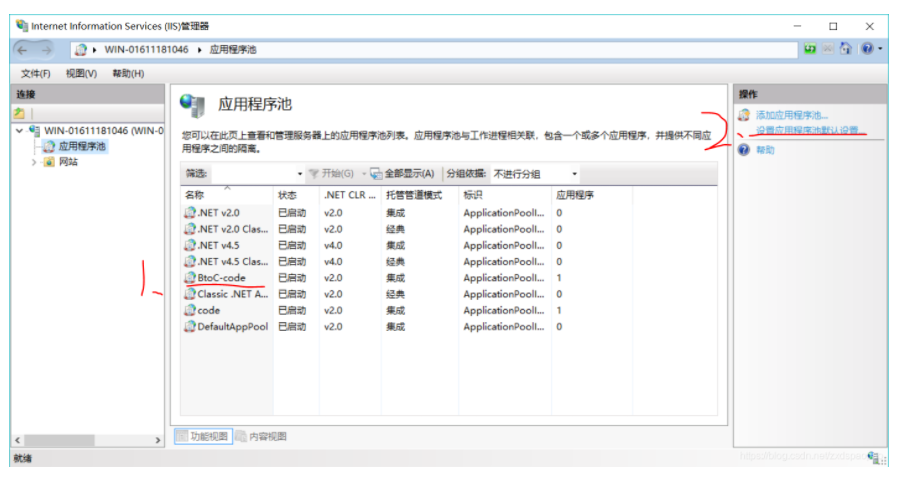Viewport: 903px width, 477px height.
Task: Open the 文件(F) menu
Action: [x=35, y=74]
